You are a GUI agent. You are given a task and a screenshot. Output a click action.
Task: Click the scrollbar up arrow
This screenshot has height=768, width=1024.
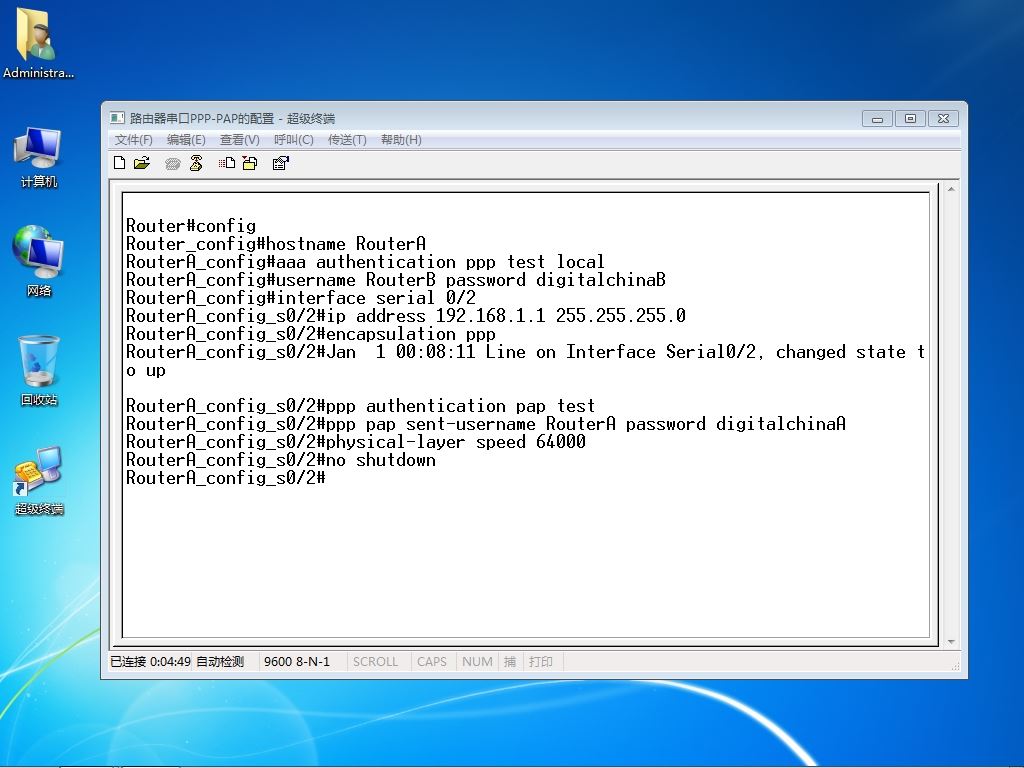952,189
